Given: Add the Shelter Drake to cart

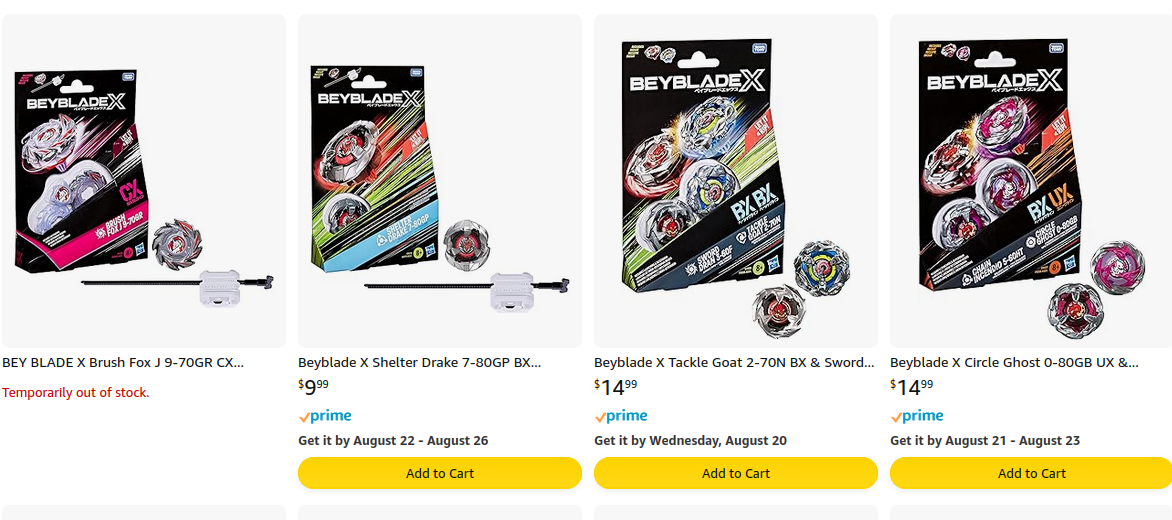Looking at the screenshot, I should (x=440, y=473).
